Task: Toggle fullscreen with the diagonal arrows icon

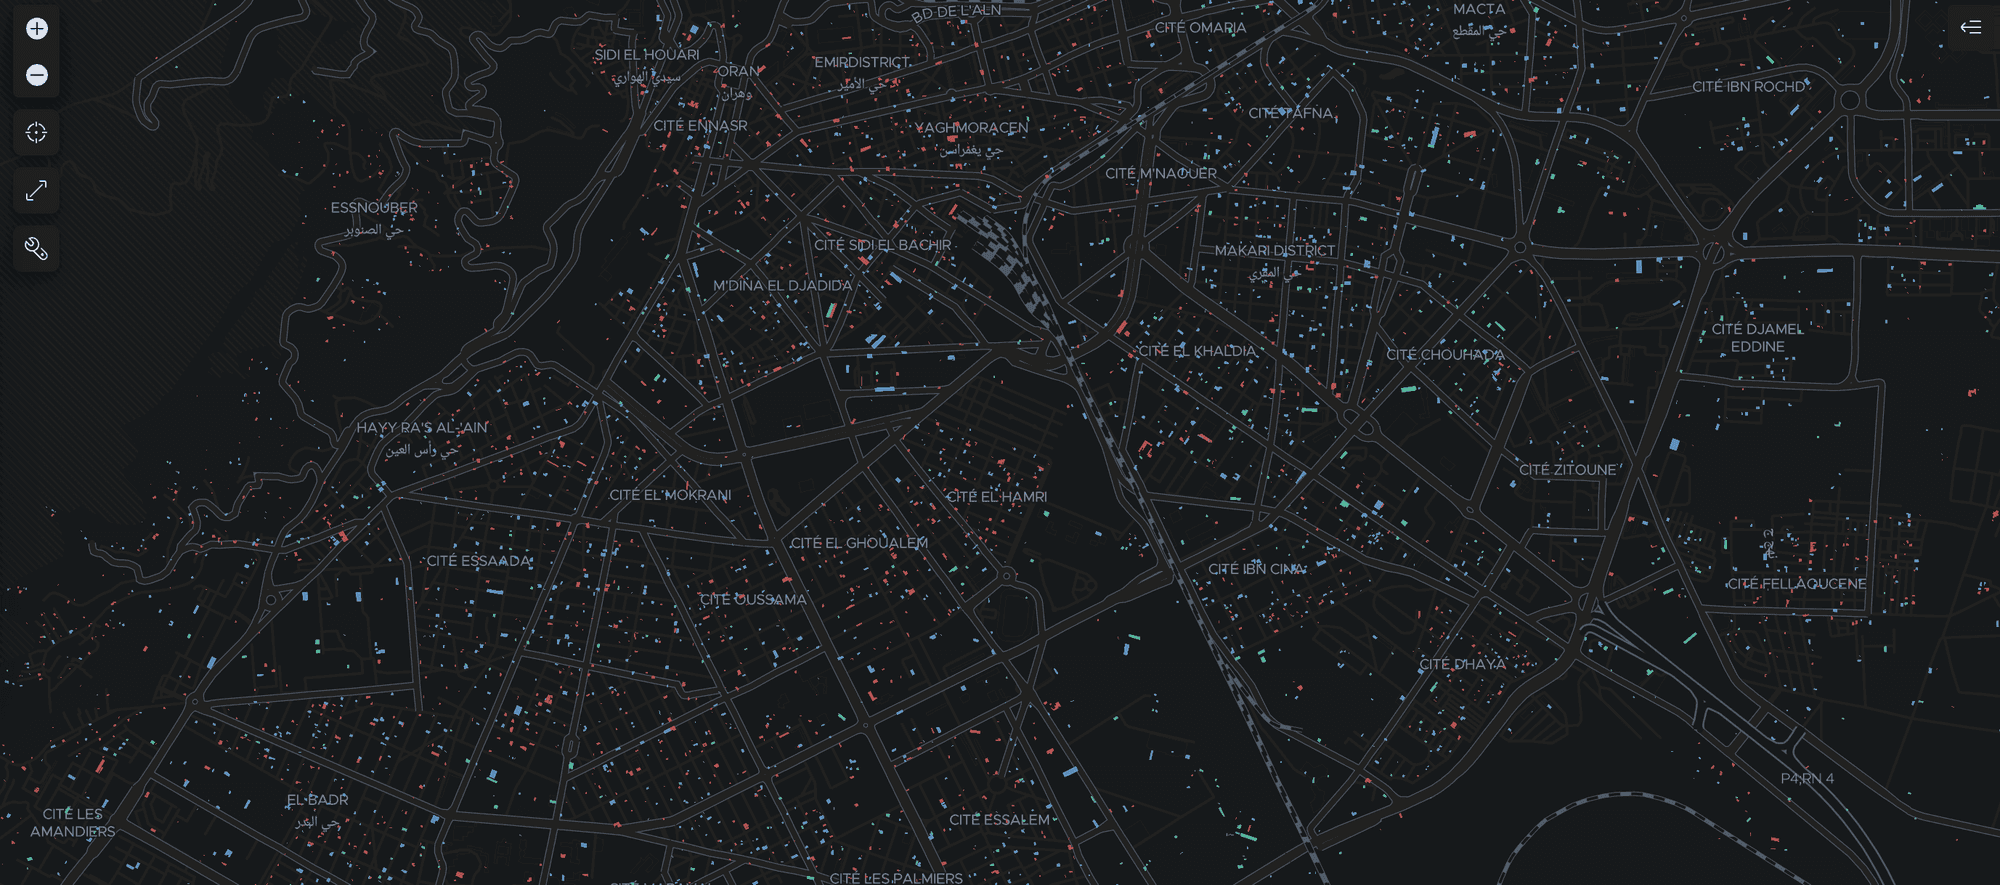Action: 37,191
